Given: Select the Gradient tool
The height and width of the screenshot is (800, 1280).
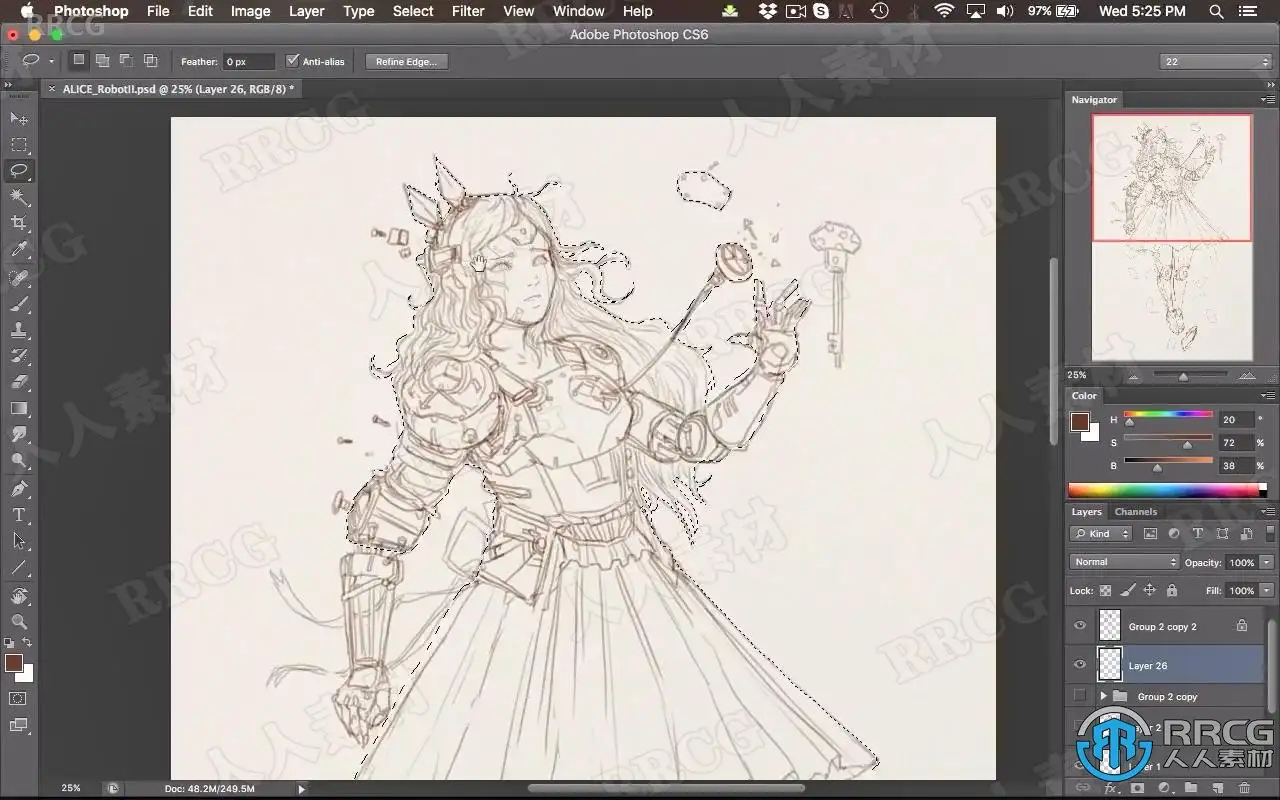Looking at the screenshot, I should [x=19, y=408].
